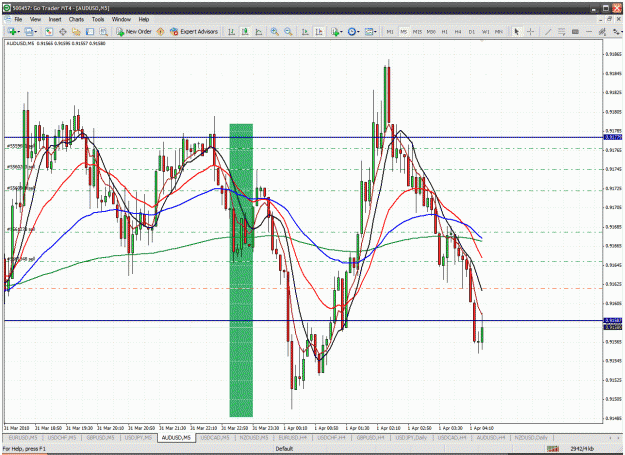Switch to the USDCHF,M5 chart tab
The width and height of the screenshot is (625, 455).
[x=61, y=438]
